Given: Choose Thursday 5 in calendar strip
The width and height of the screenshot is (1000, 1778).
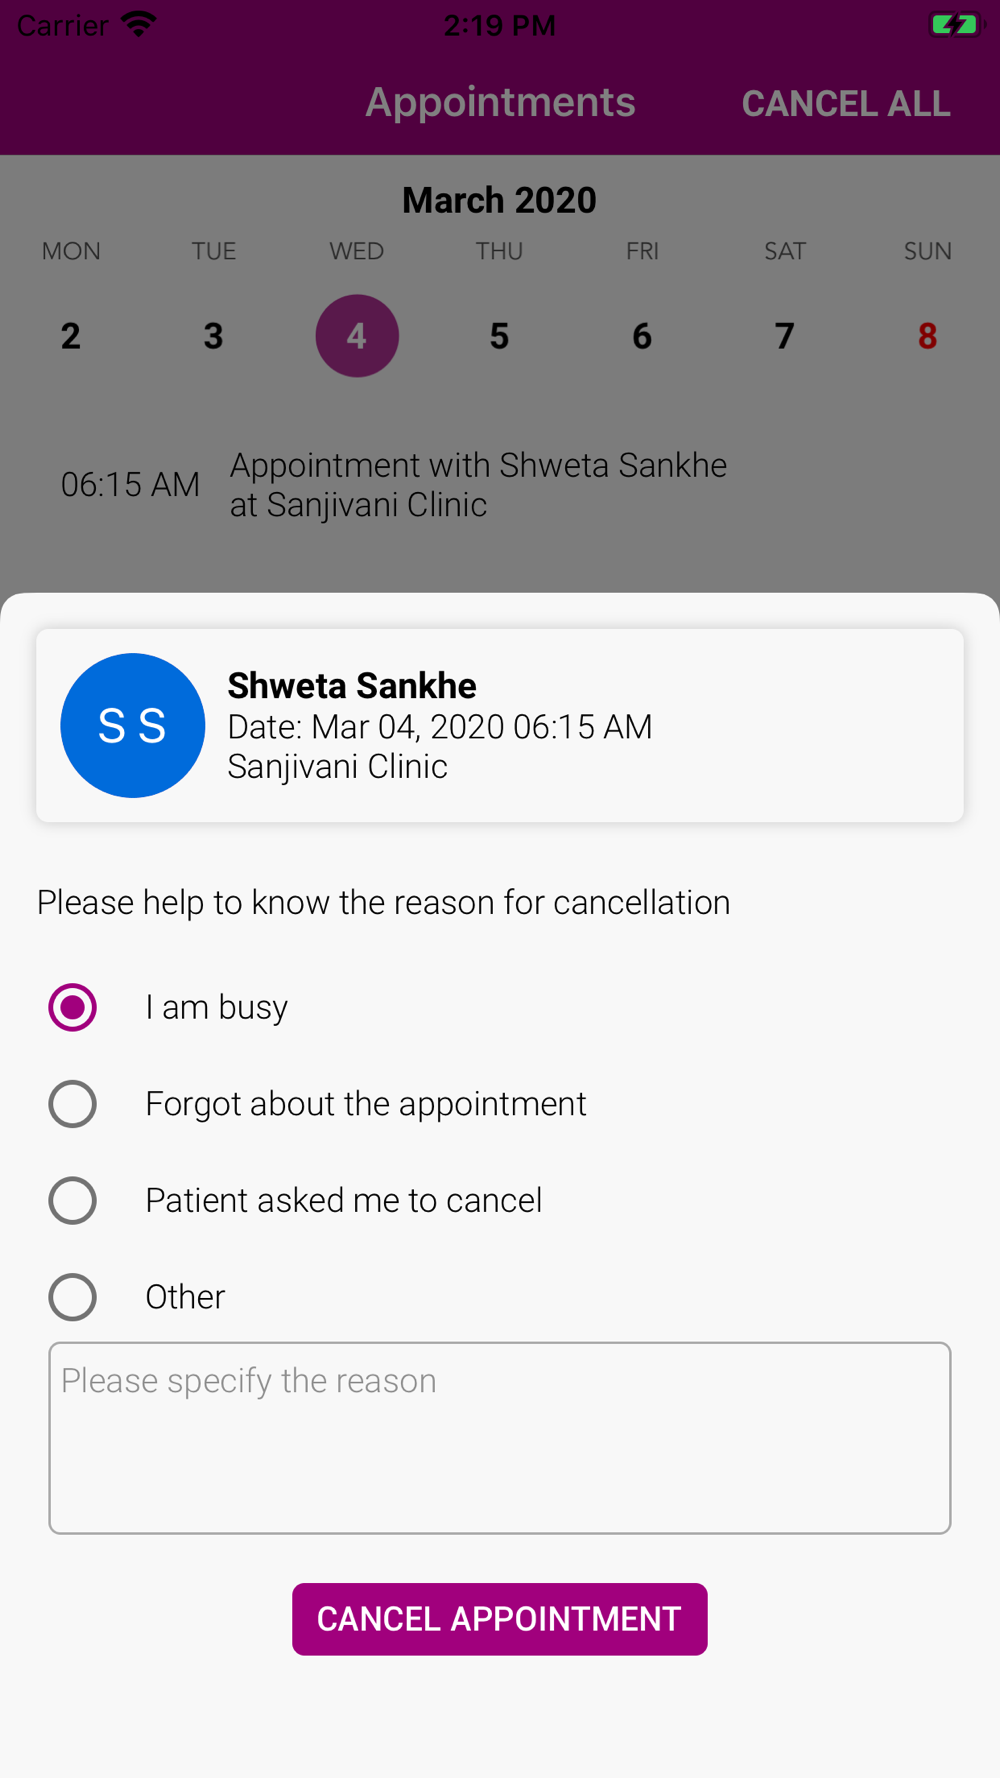Looking at the screenshot, I should [x=500, y=336].
